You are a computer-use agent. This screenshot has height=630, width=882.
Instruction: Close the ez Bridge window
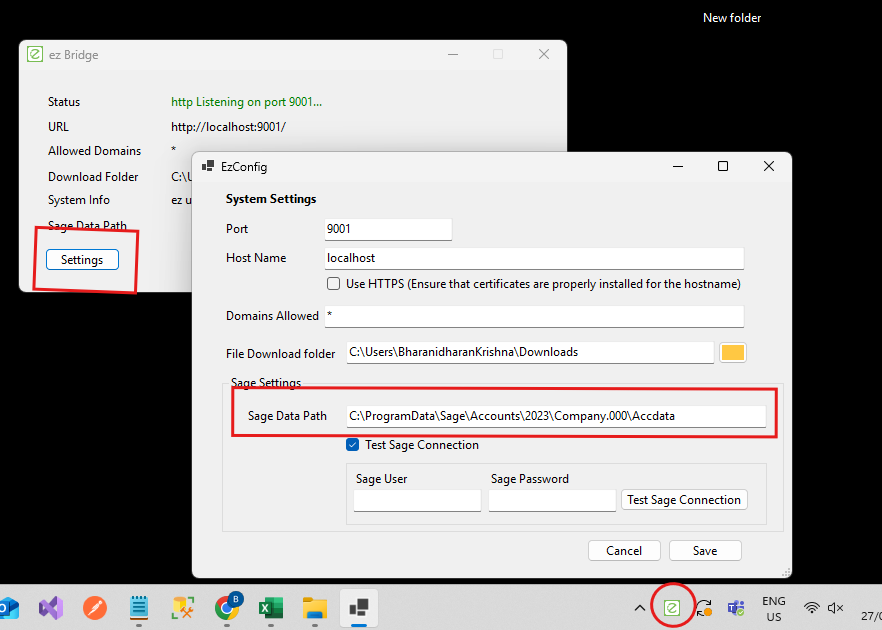[543, 54]
